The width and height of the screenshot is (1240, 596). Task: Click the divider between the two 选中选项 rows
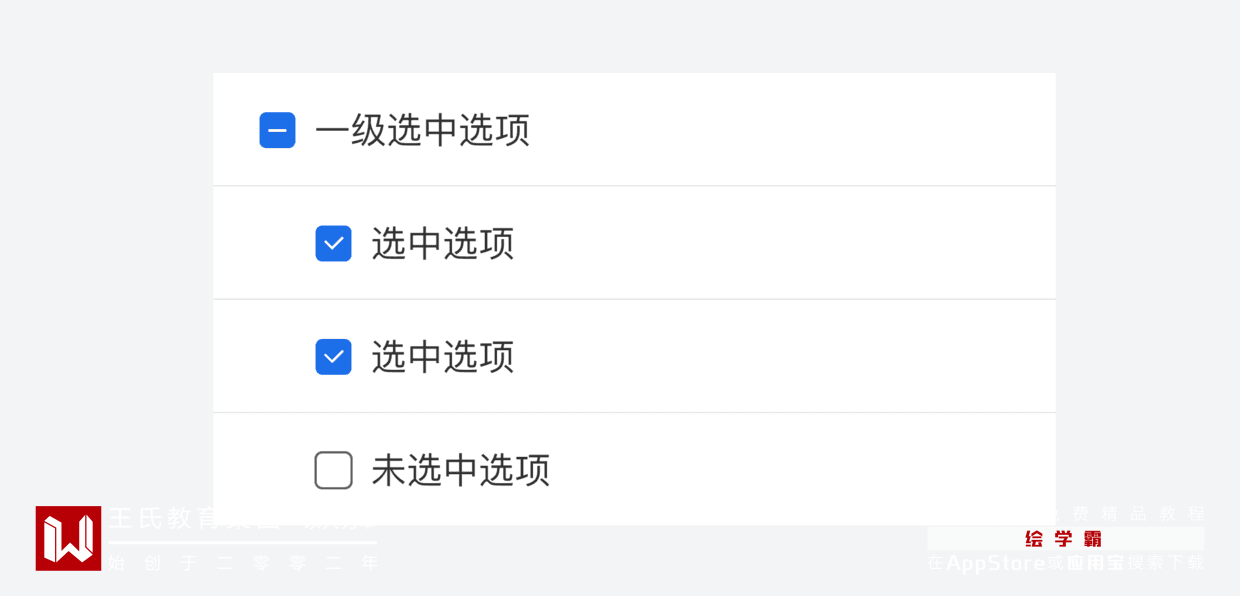tap(634, 299)
